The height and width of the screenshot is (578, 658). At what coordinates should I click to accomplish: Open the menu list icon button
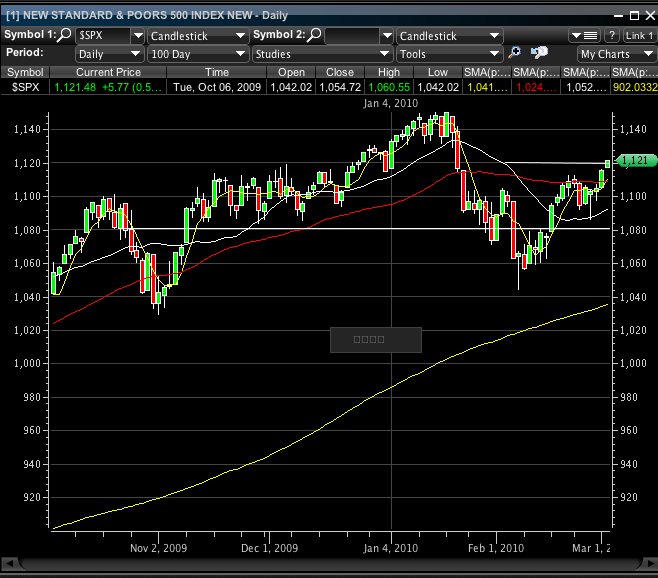[x=590, y=35]
